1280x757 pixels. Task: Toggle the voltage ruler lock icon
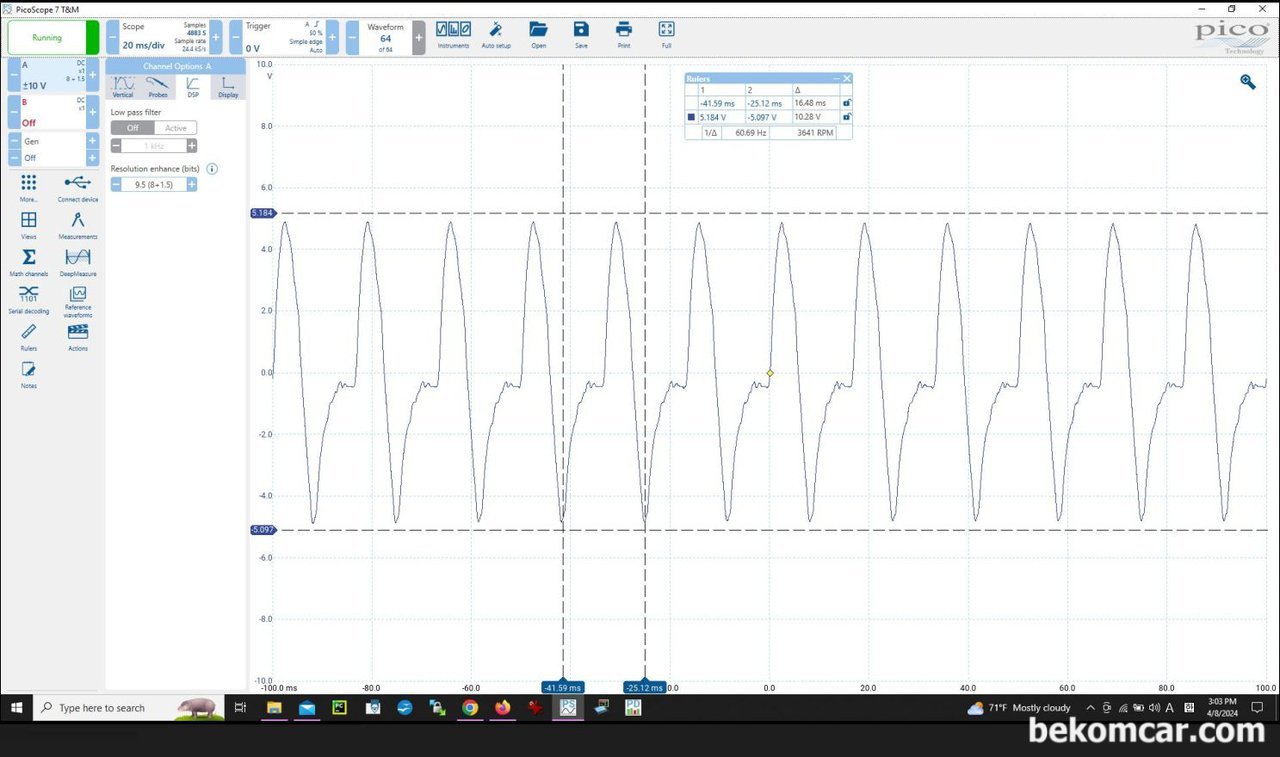click(x=847, y=117)
